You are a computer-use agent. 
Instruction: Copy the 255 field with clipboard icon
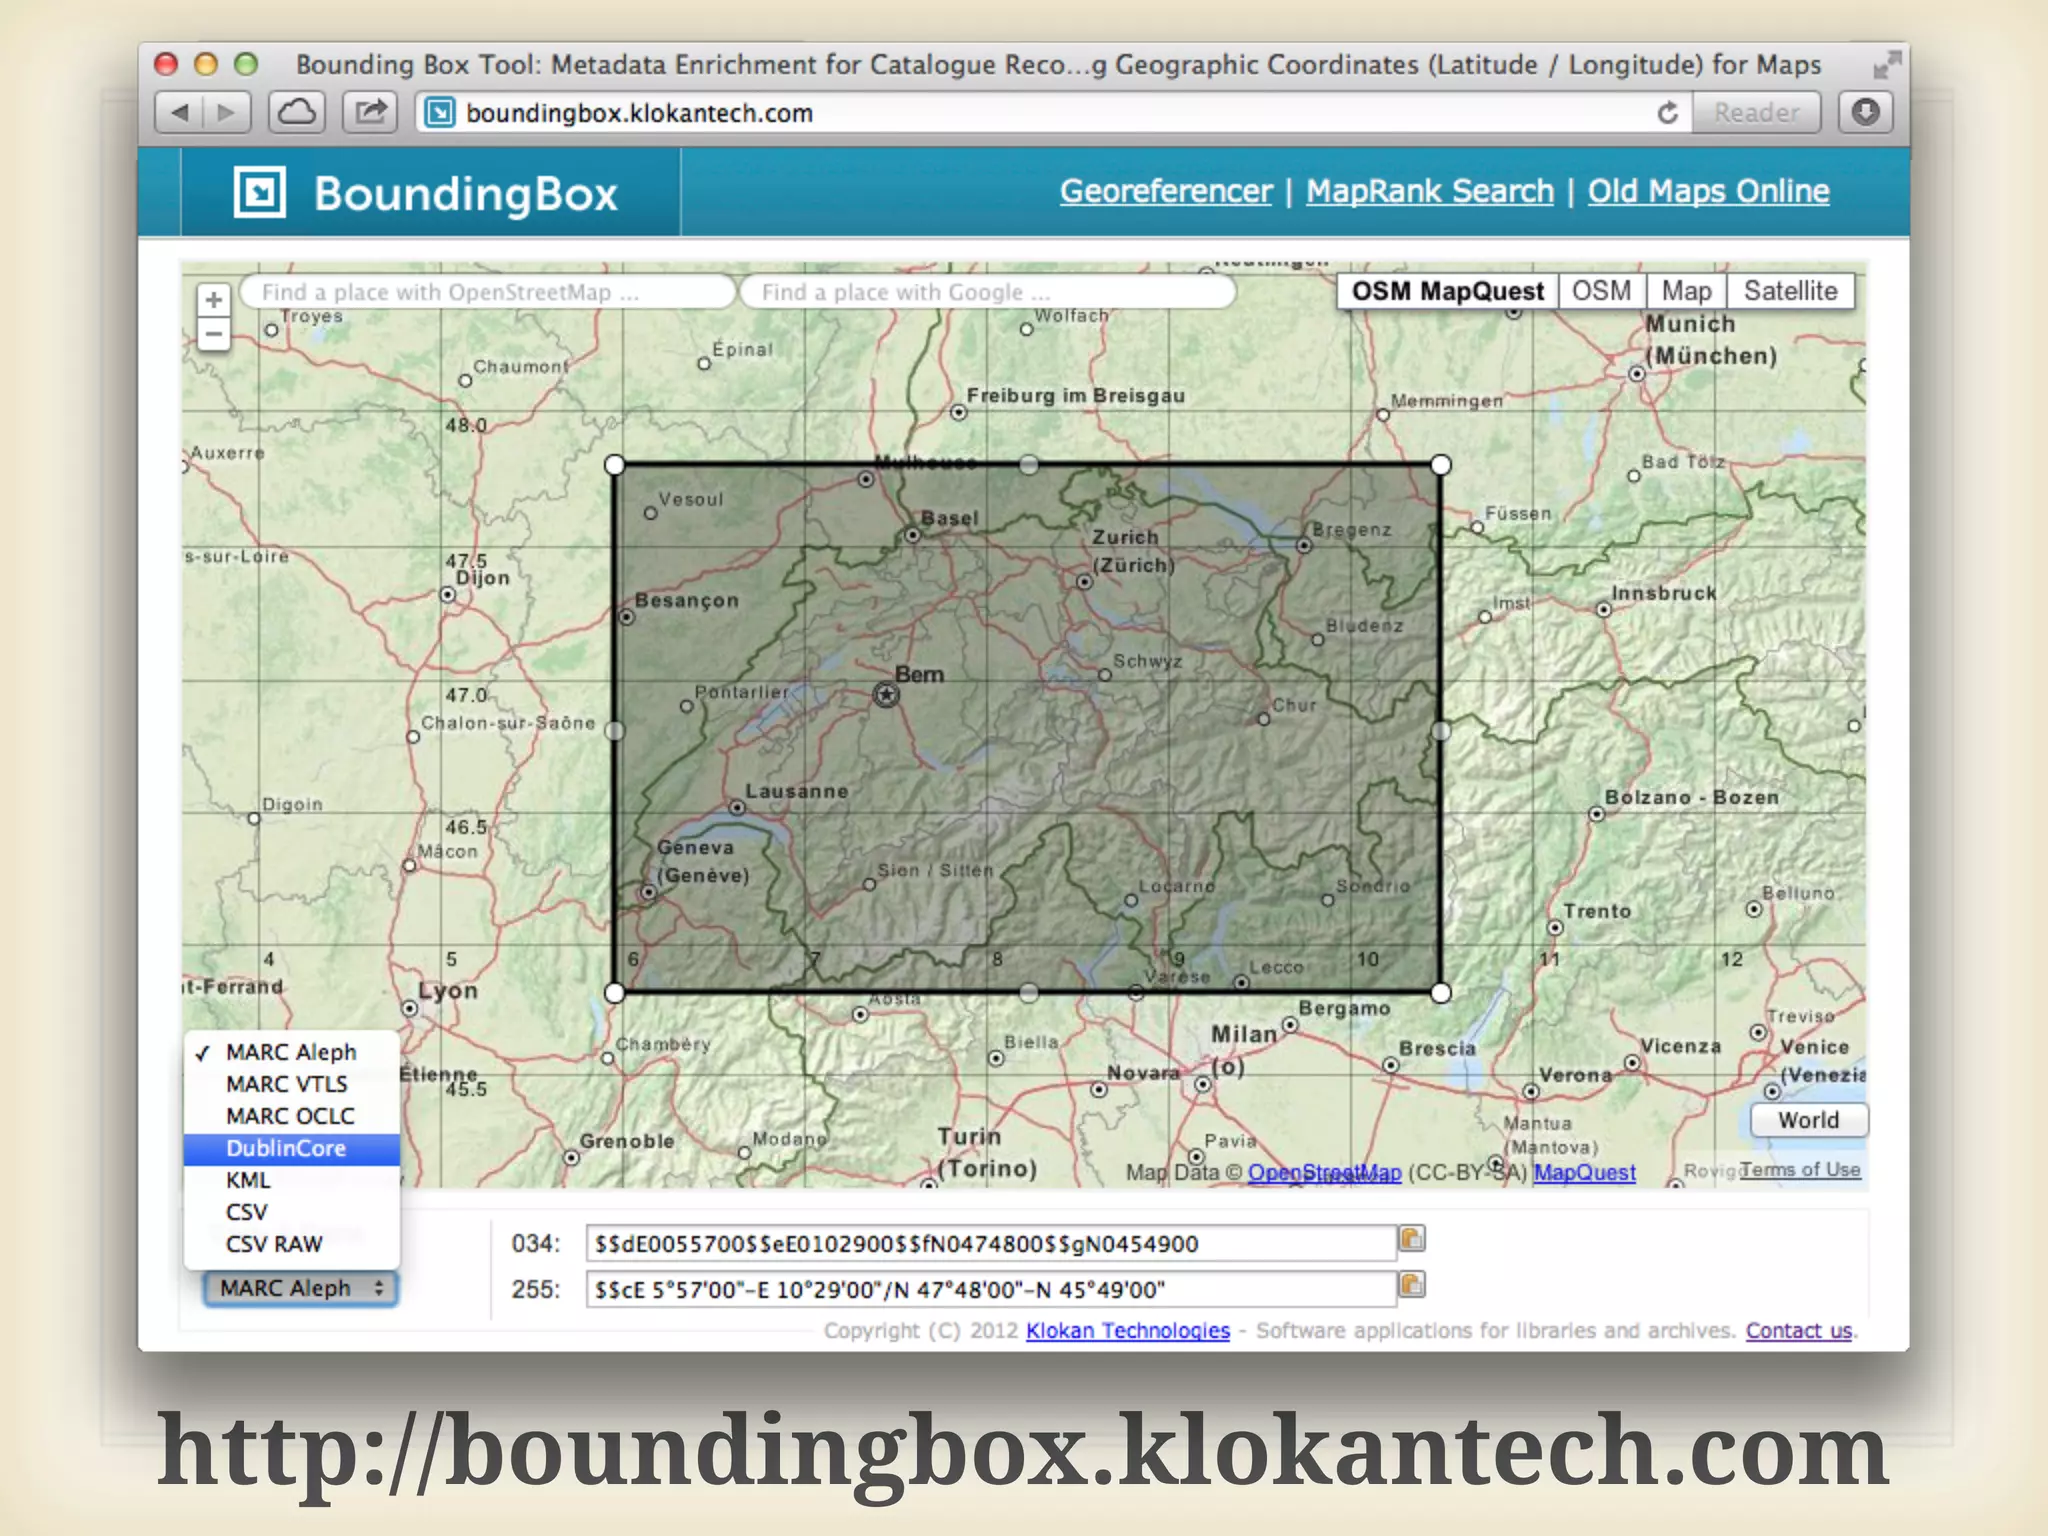tap(1412, 1285)
